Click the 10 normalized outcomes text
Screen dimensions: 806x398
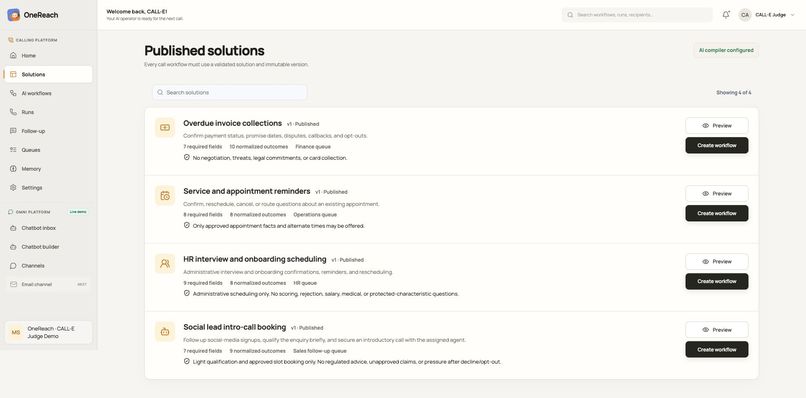click(259, 147)
